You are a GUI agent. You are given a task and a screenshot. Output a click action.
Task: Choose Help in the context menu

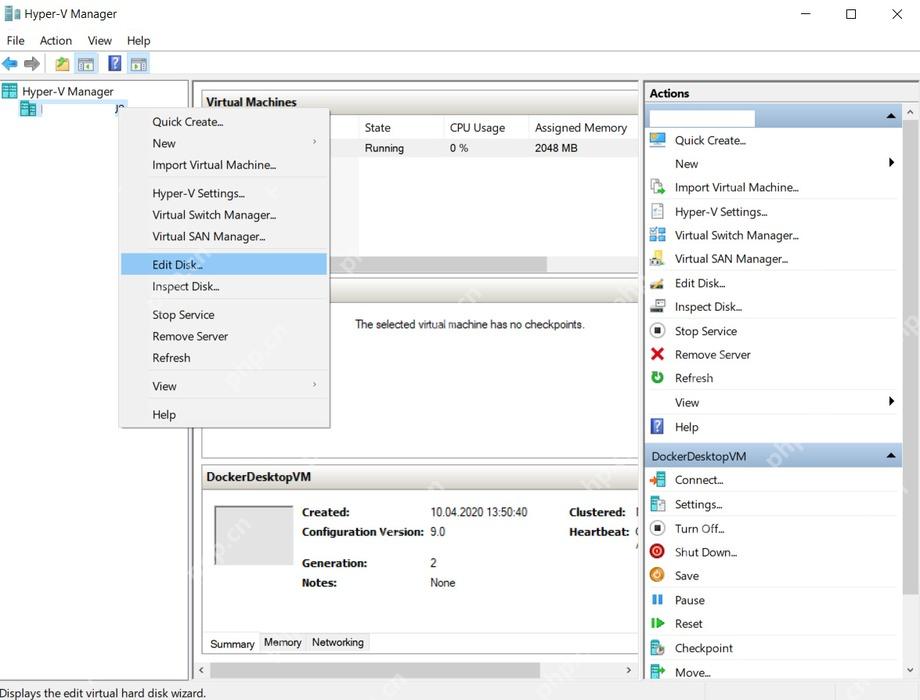[224, 414]
